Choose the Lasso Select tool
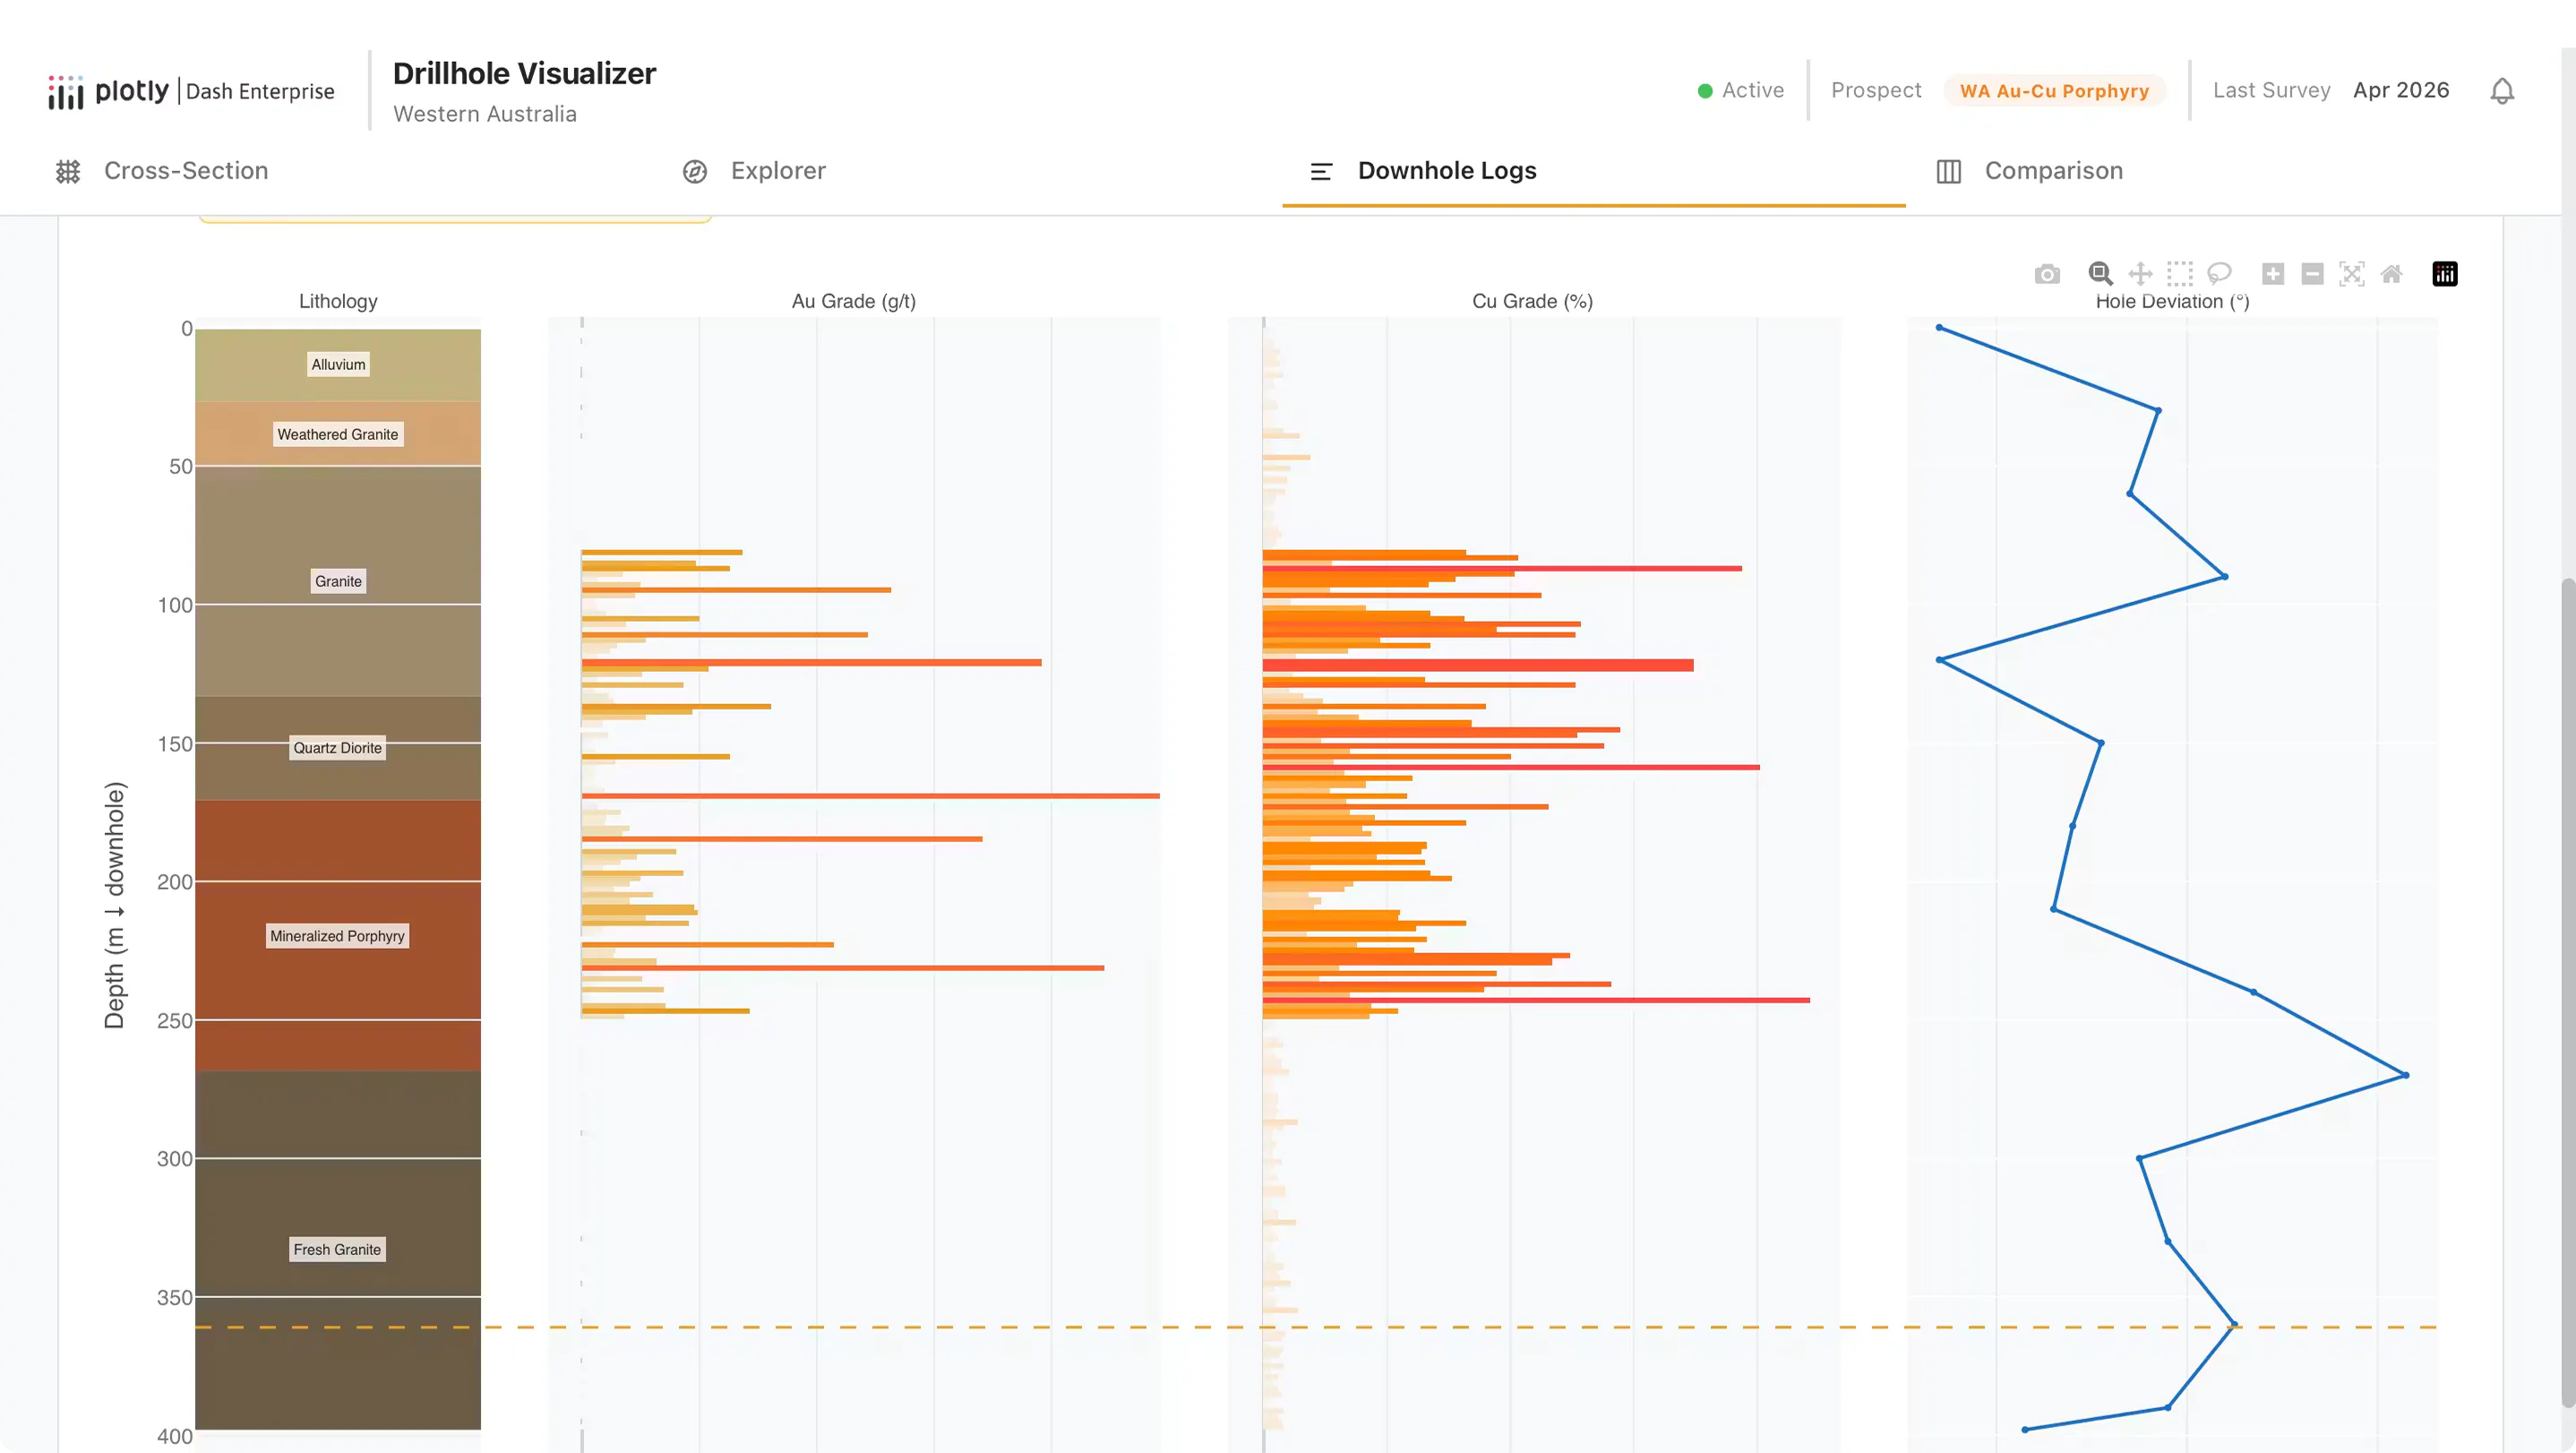 pyautogui.click(x=2219, y=274)
